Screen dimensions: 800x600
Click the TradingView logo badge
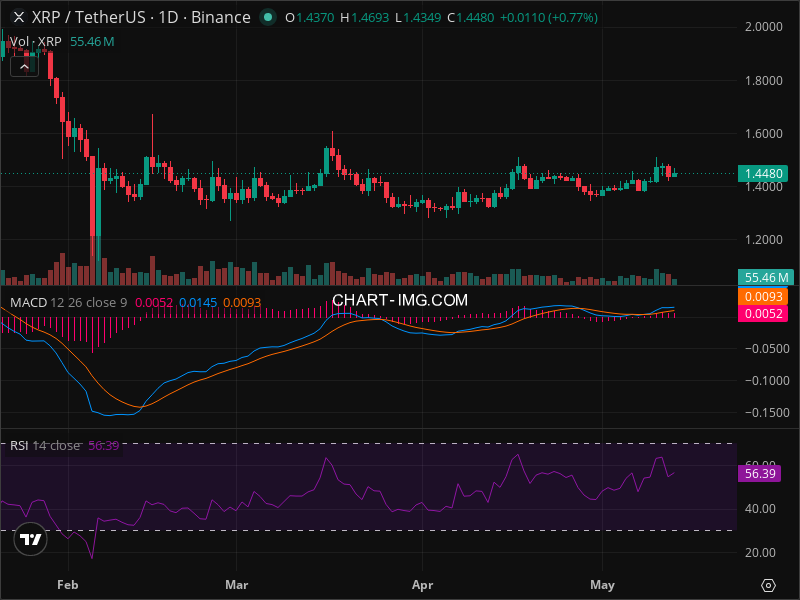click(31, 539)
